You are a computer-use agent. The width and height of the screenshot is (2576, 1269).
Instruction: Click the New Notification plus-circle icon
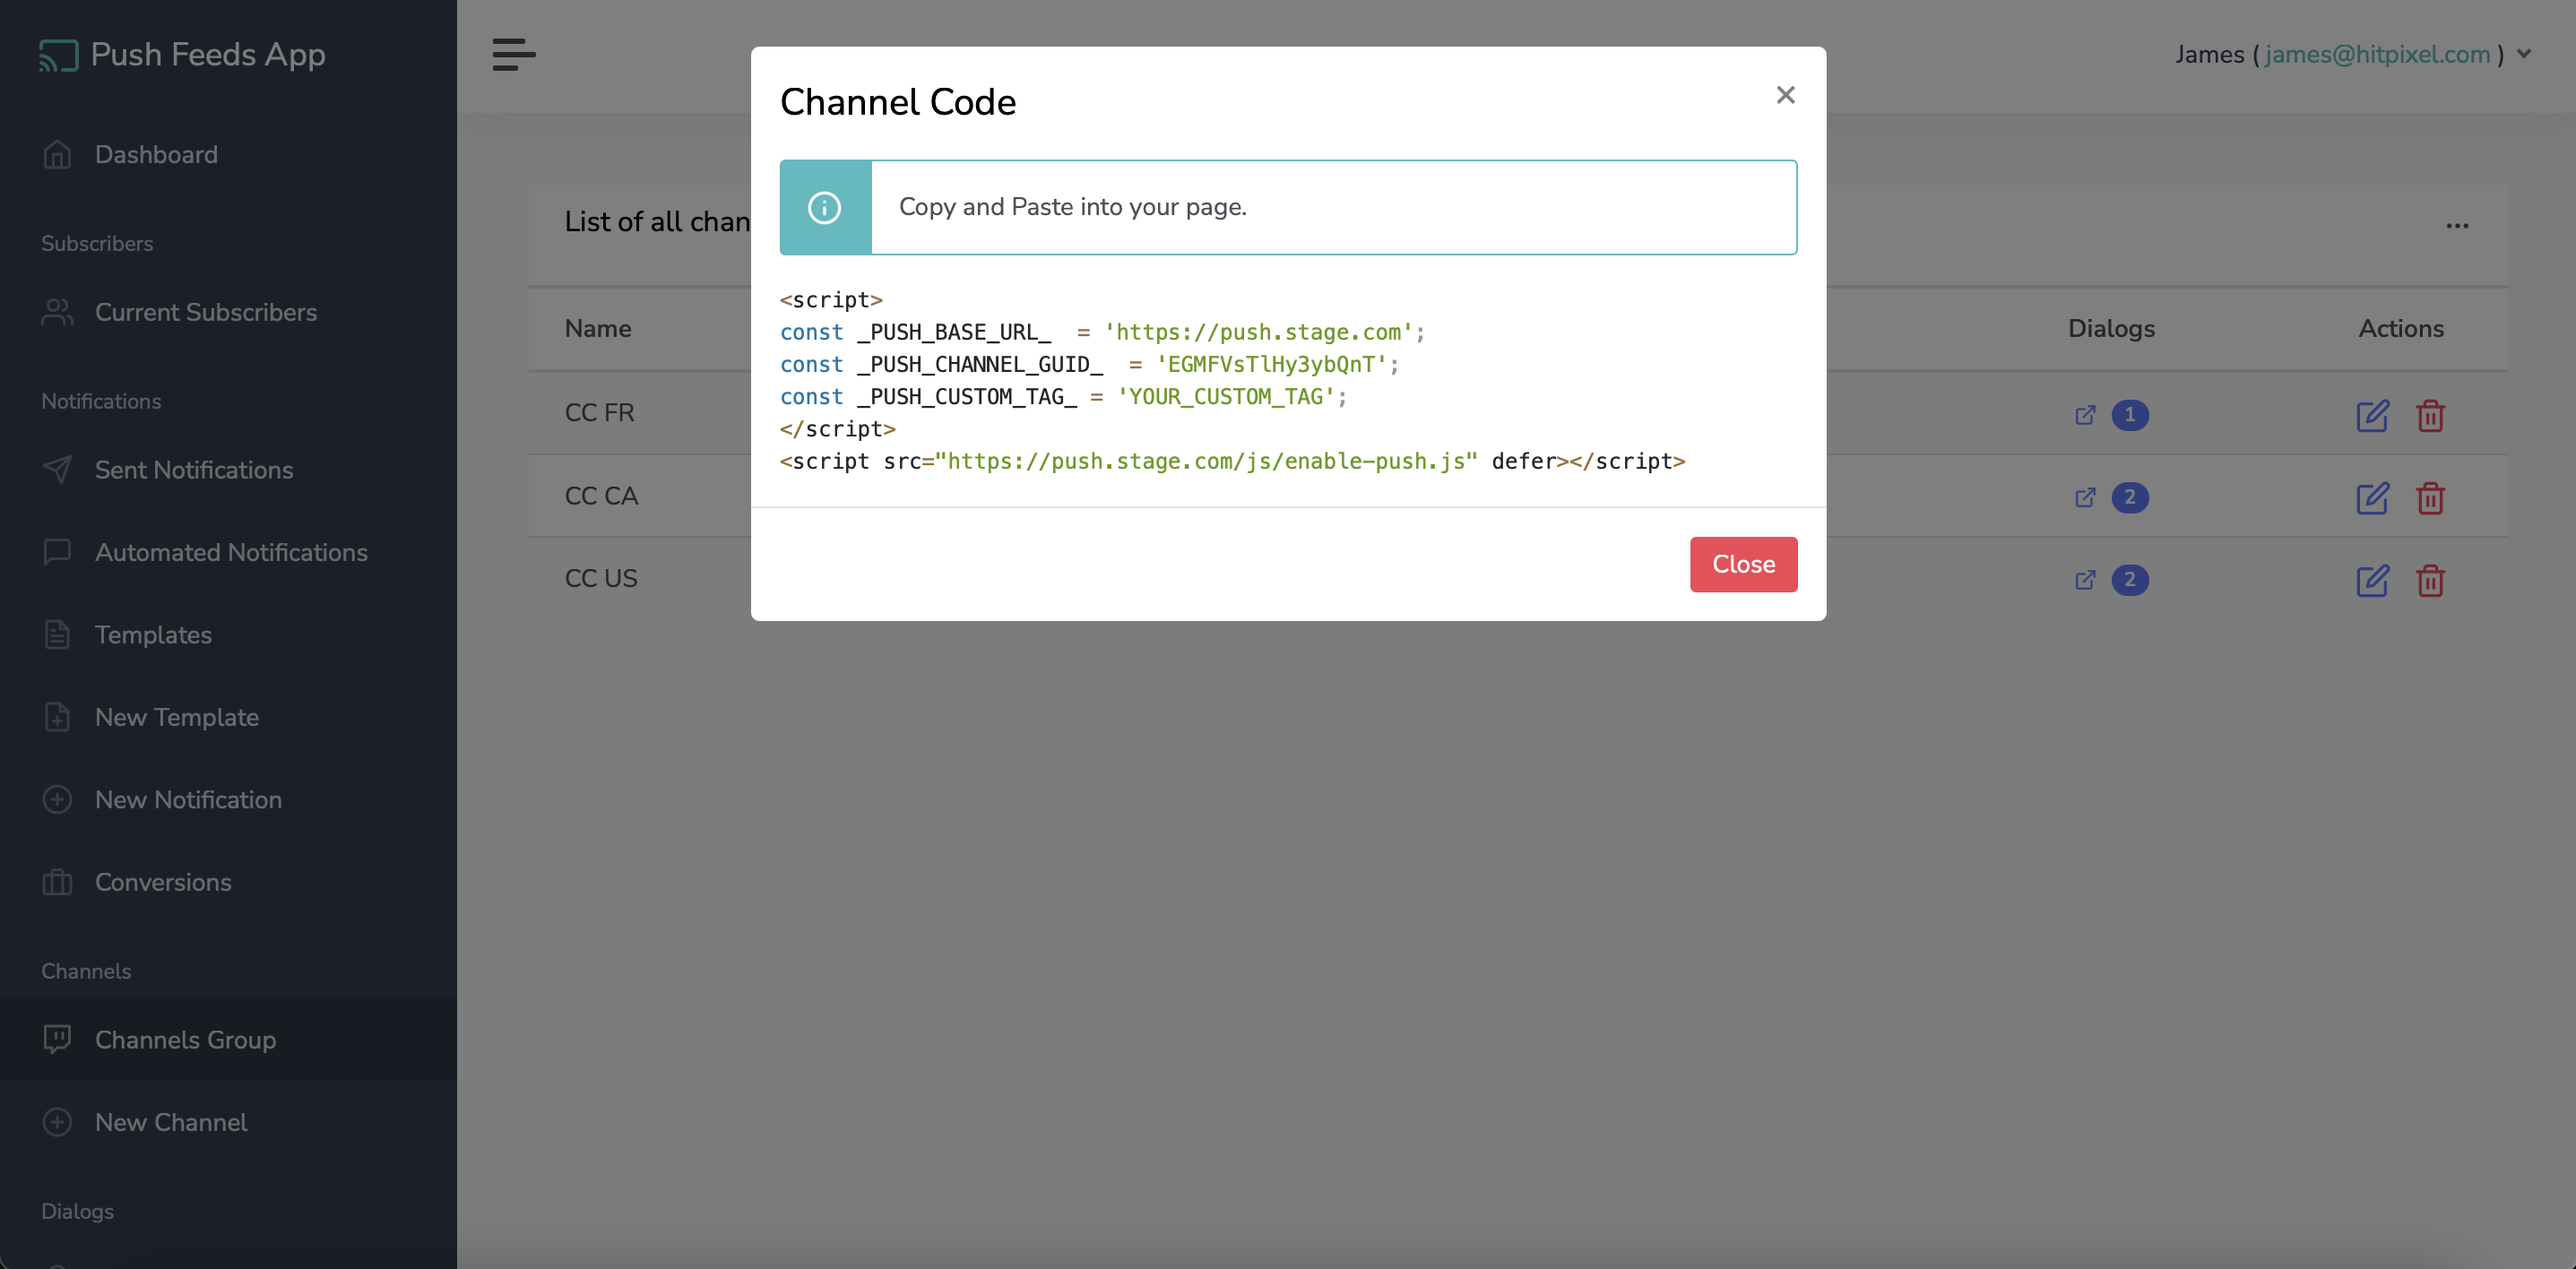point(57,800)
